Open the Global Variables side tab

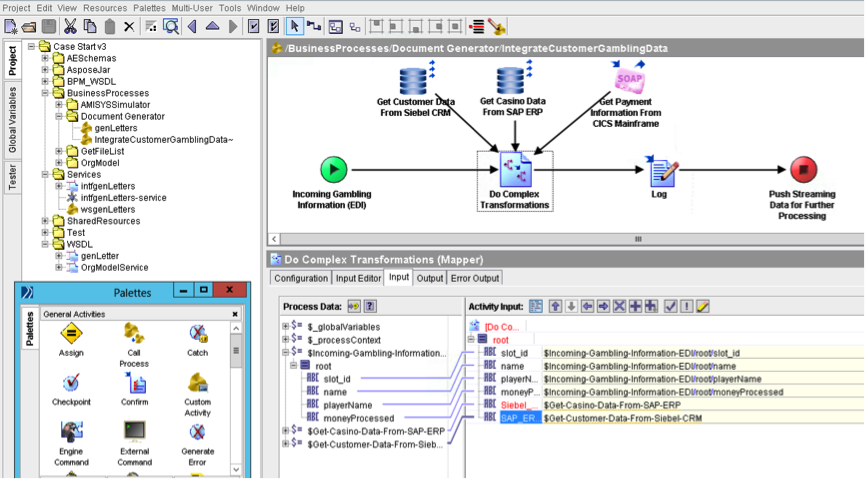pyautogui.click(x=12, y=120)
